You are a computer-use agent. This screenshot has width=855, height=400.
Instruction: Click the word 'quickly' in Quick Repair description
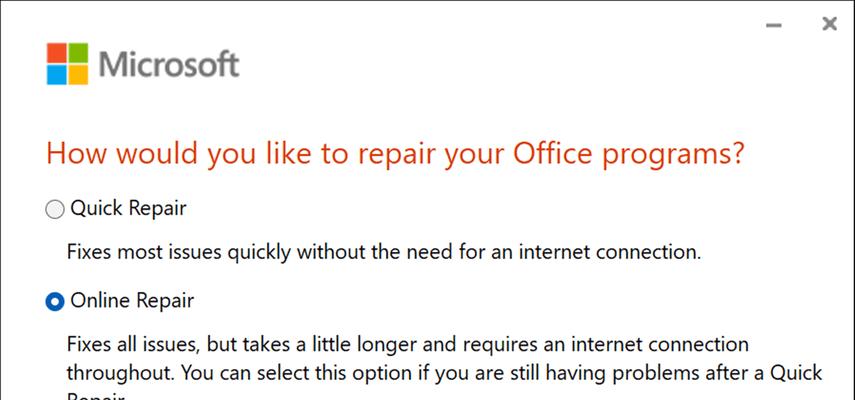coord(260,254)
